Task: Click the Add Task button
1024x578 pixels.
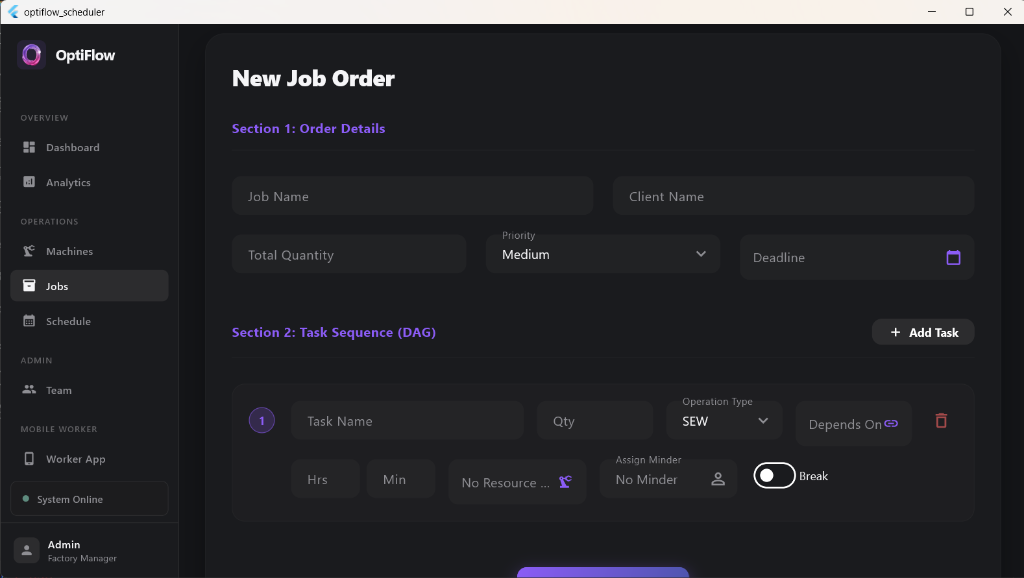Action: tap(923, 332)
